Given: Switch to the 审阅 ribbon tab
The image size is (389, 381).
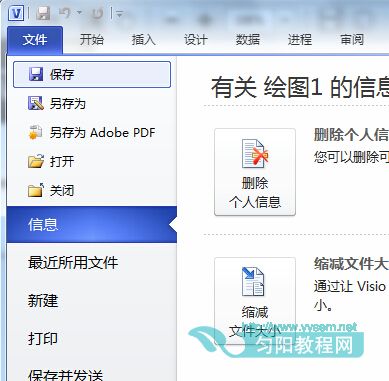Looking at the screenshot, I should 352,40.
